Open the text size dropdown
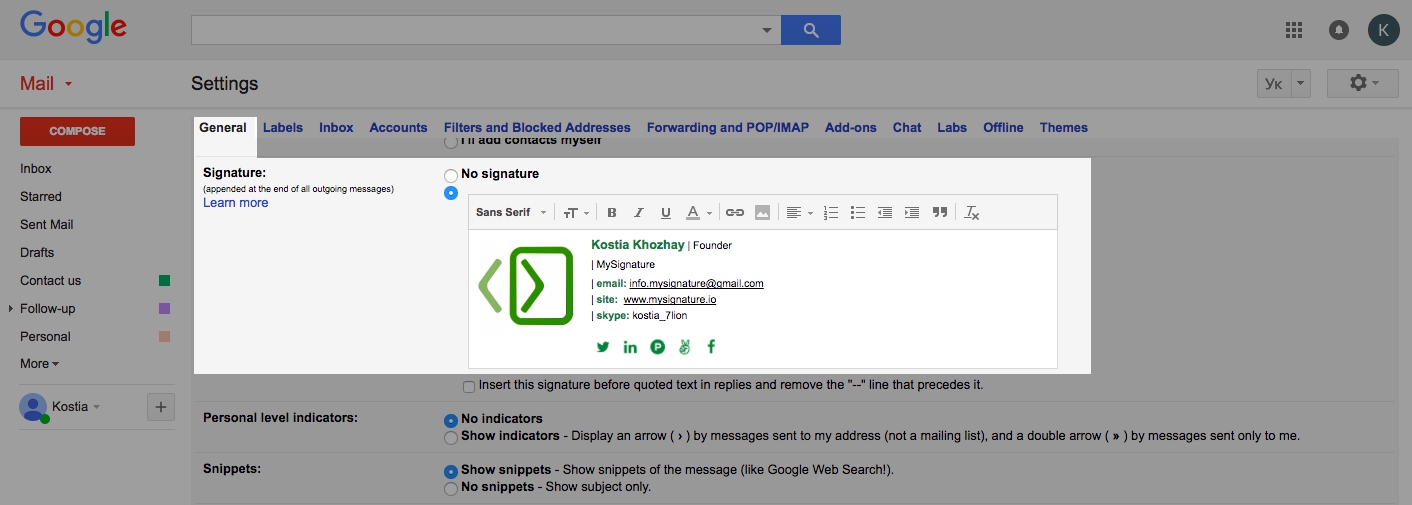The width and height of the screenshot is (1412, 505). tap(576, 212)
